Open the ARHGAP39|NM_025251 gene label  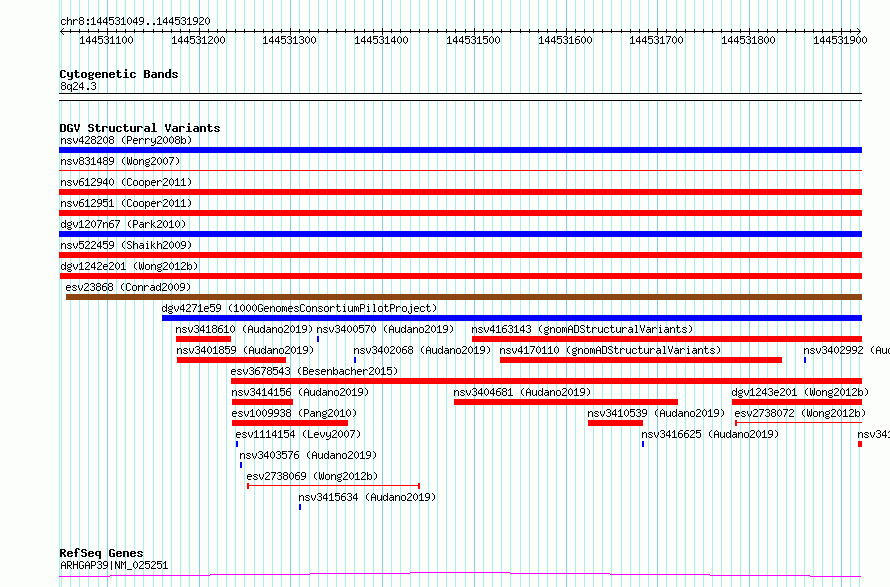tap(114, 565)
